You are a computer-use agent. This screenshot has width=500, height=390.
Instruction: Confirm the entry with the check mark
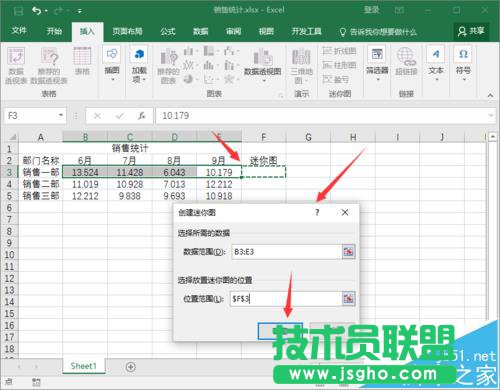tap(120, 116)
